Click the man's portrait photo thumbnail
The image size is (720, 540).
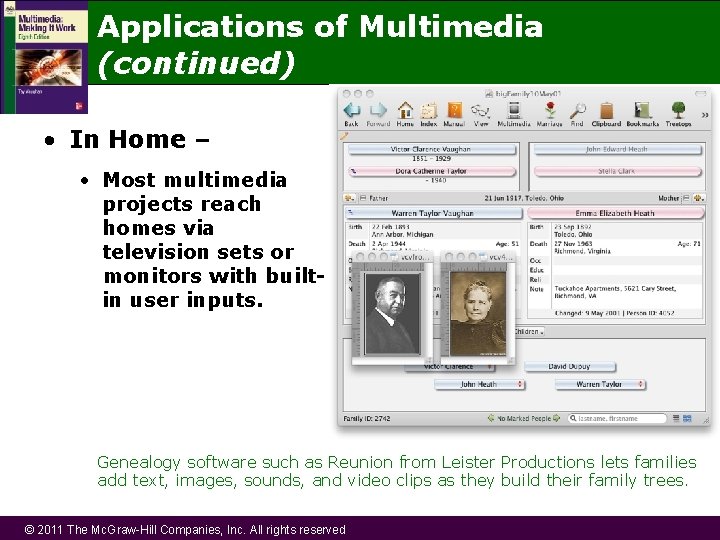tap(393, 314)
